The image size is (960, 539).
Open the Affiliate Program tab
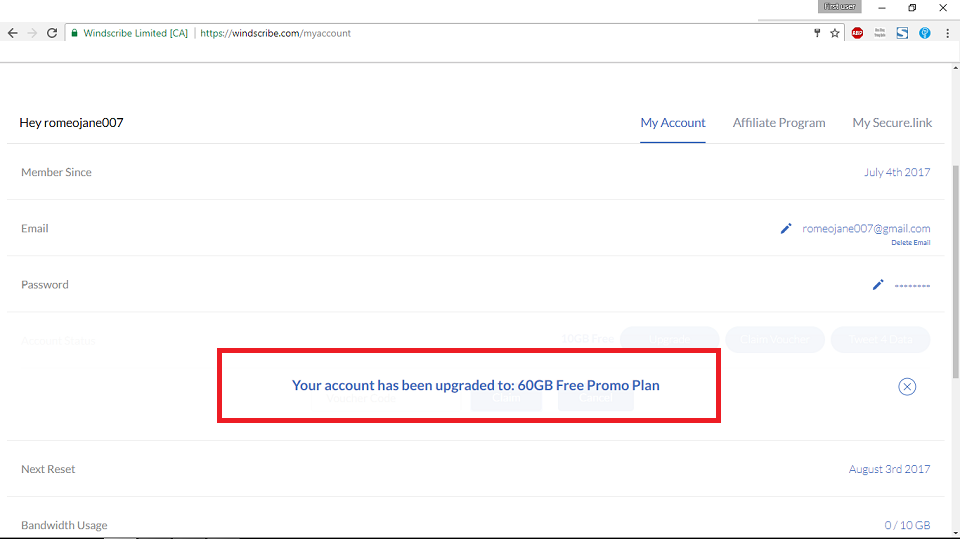779,122
